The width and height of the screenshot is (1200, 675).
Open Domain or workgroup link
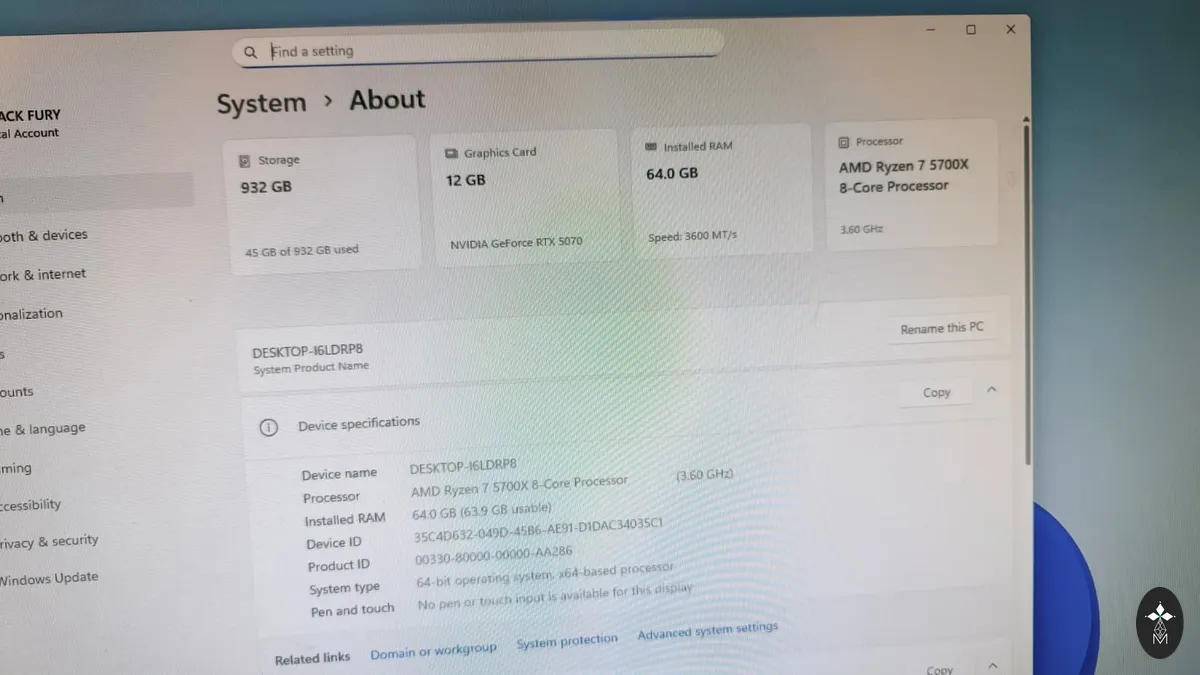click(x=433, y=651)
